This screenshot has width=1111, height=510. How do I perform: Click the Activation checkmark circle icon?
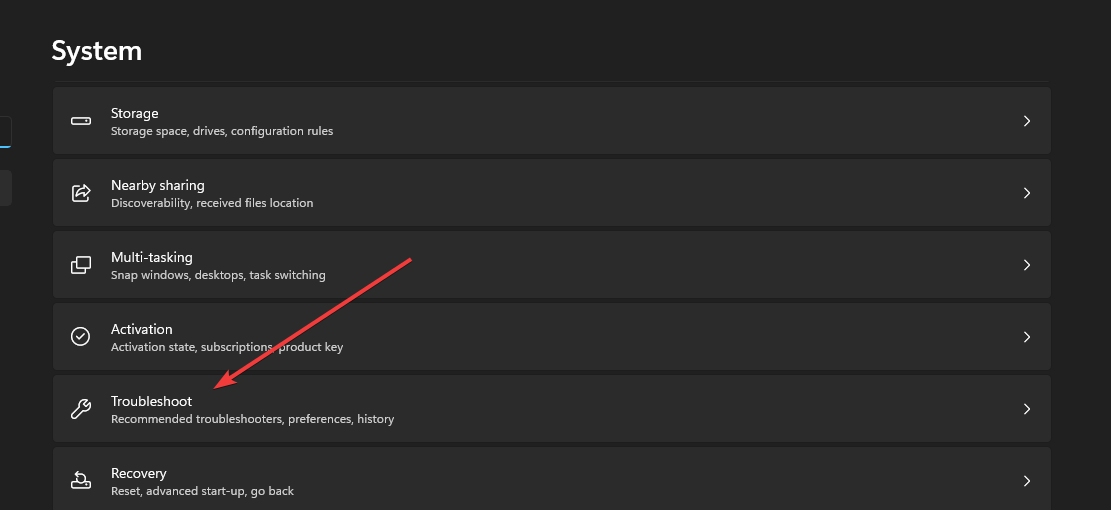tap(81, 337)
